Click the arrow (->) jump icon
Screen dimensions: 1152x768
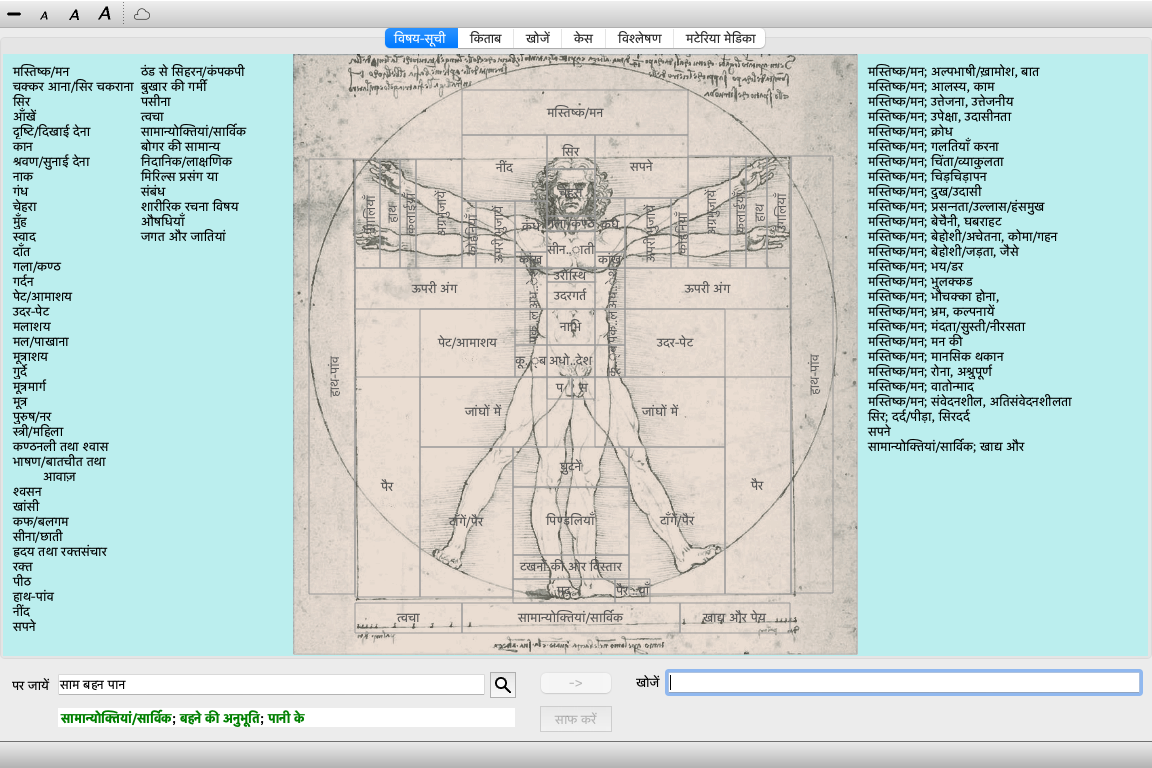[x=575, y=682]
